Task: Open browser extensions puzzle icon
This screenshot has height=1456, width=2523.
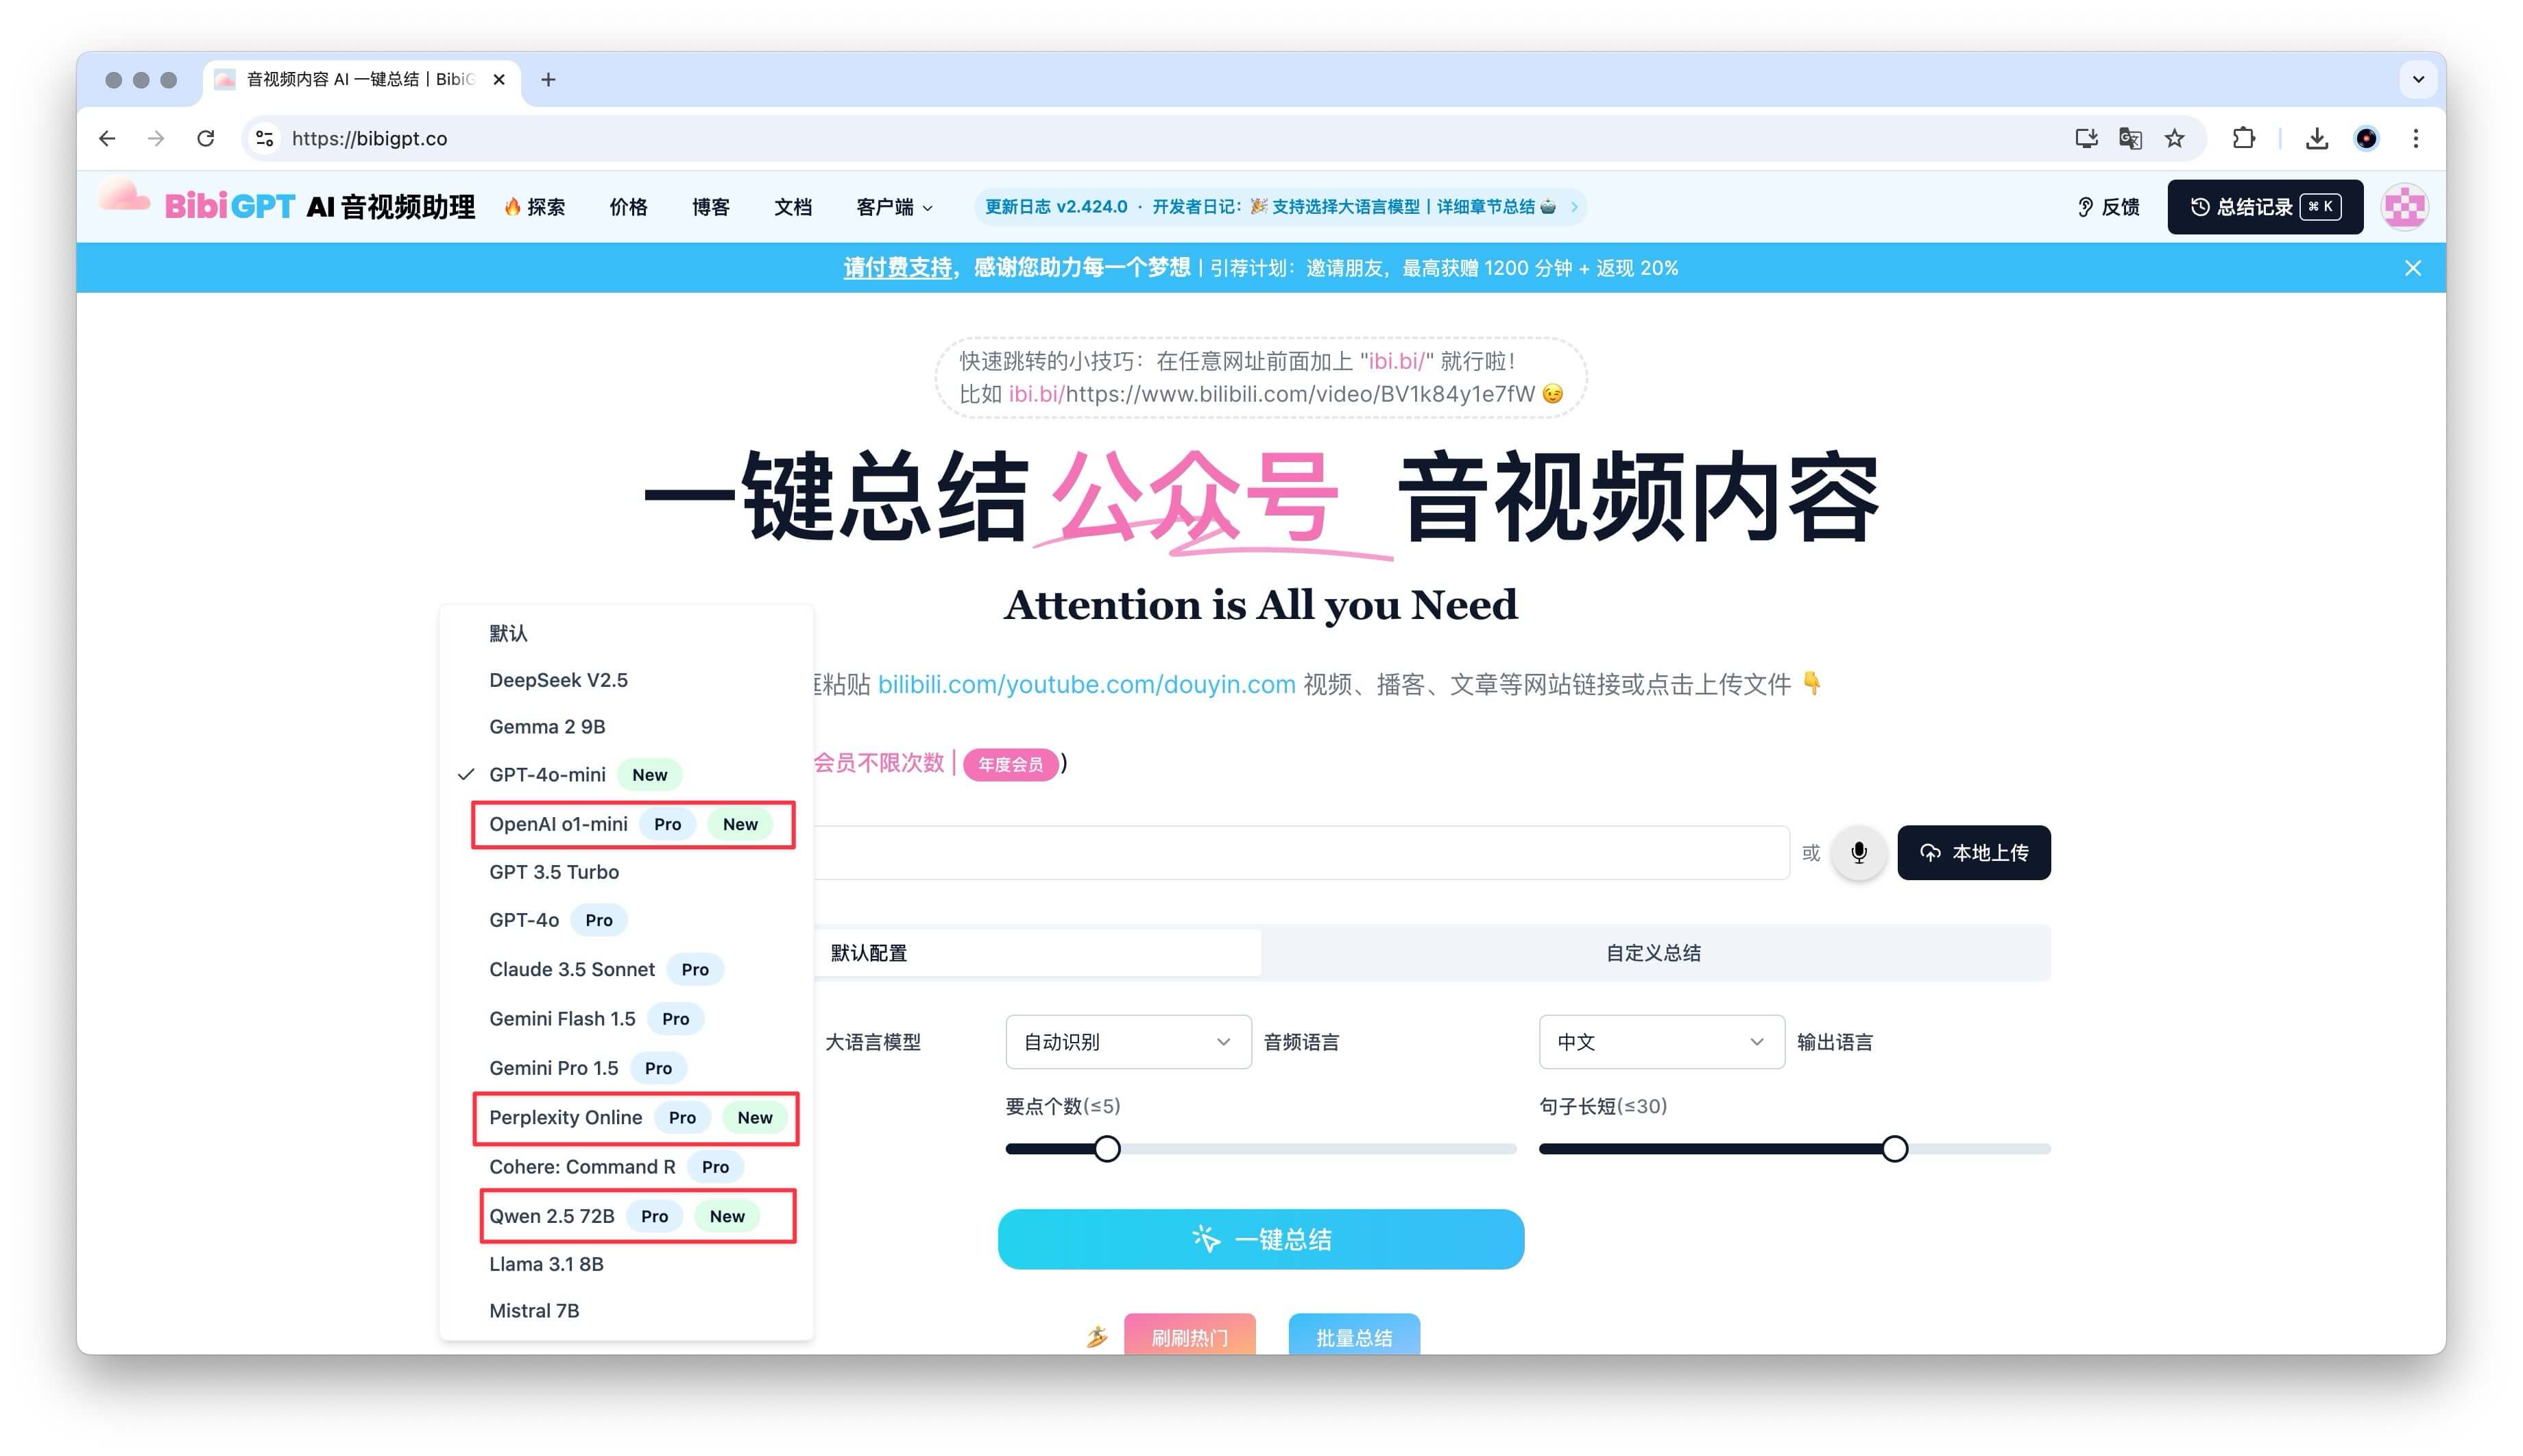Action: (x=2243, y=139)
